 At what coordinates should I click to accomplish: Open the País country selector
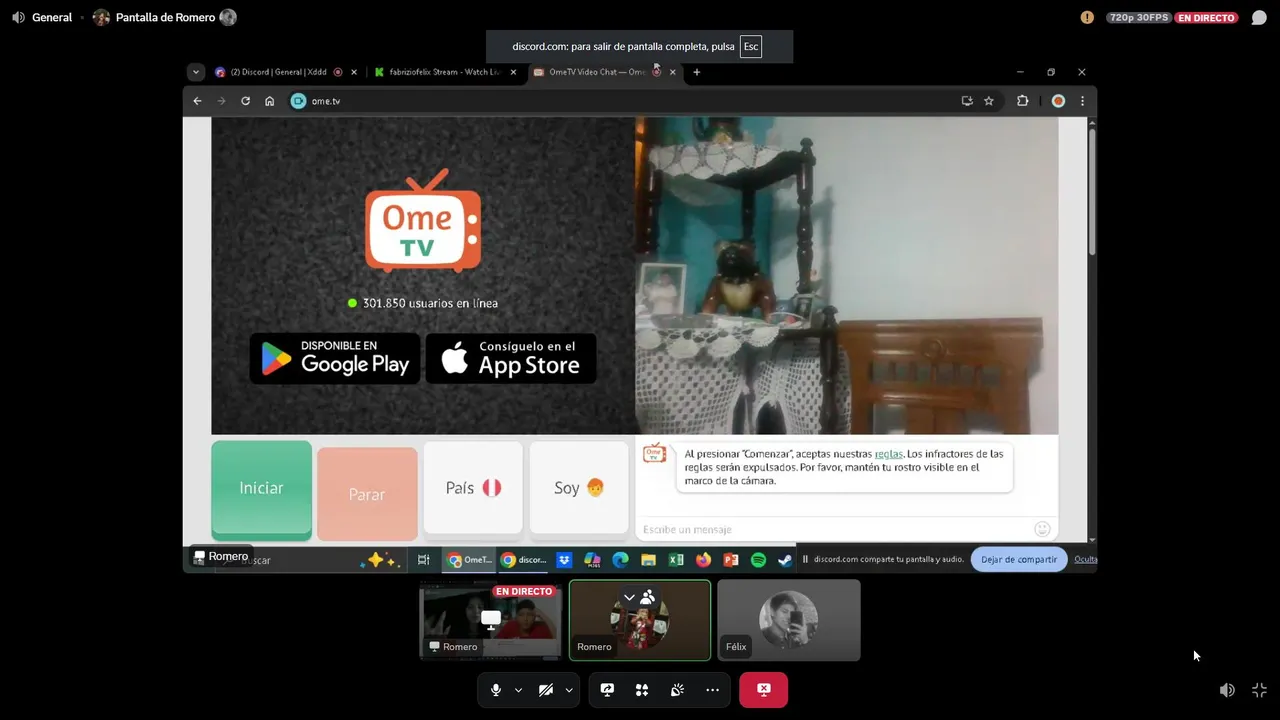pos(473,488)
